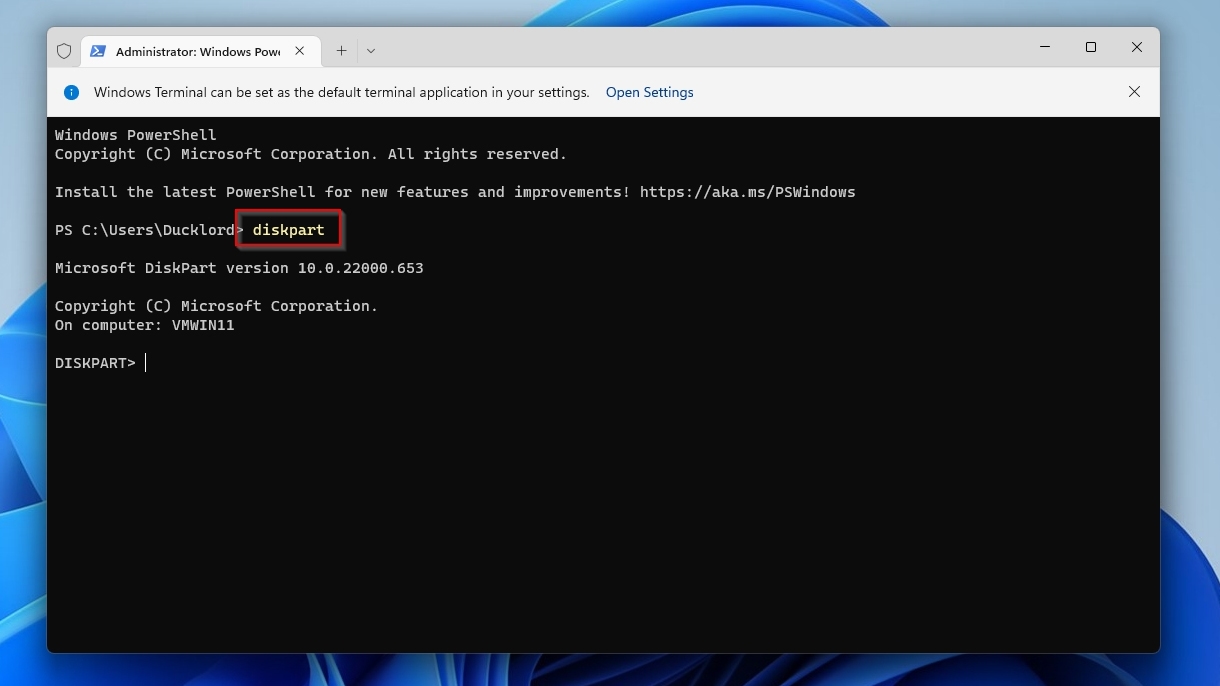
Task: Click the PS C:\Users\Ducklord prompt text
Action: point(146,229)
